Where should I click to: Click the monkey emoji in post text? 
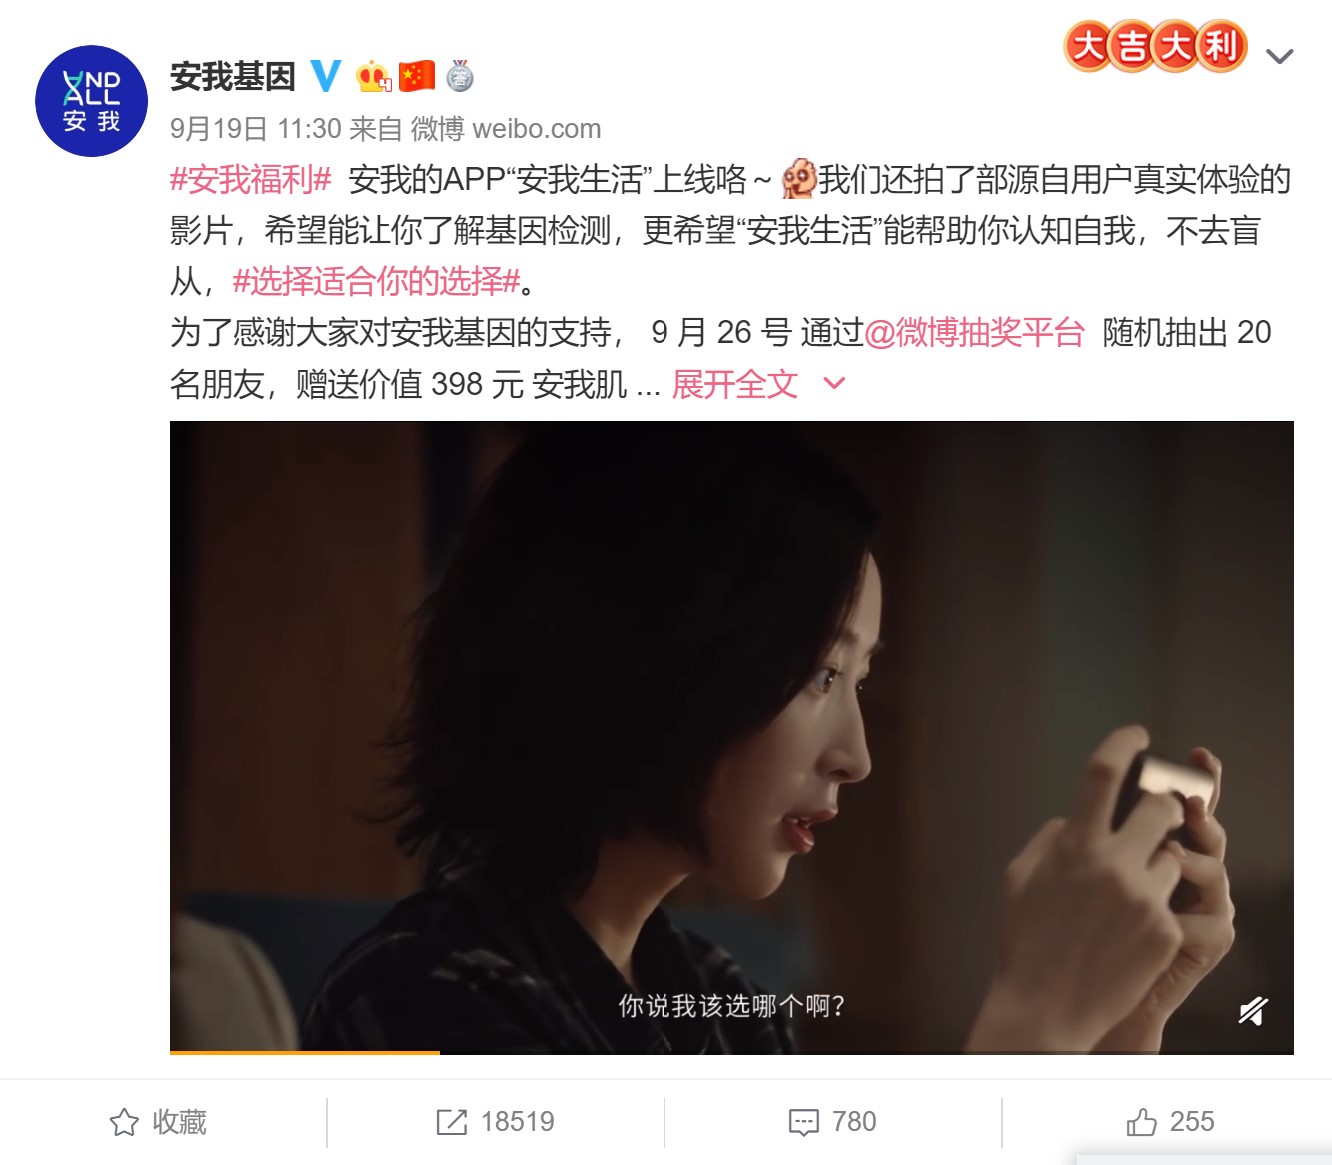point(799,179)
